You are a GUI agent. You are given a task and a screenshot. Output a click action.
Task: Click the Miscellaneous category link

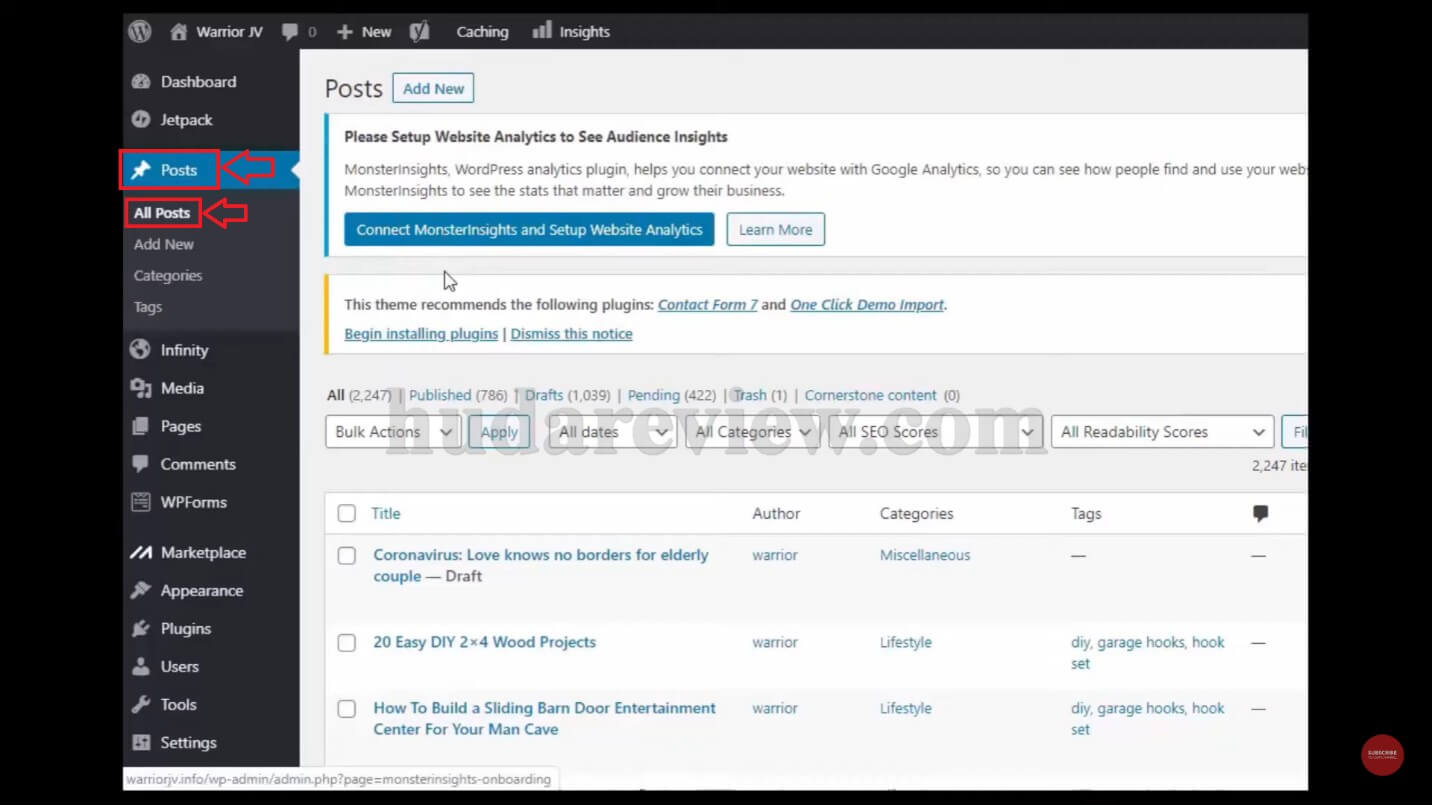pyautogui.click(x=925, y=555)
